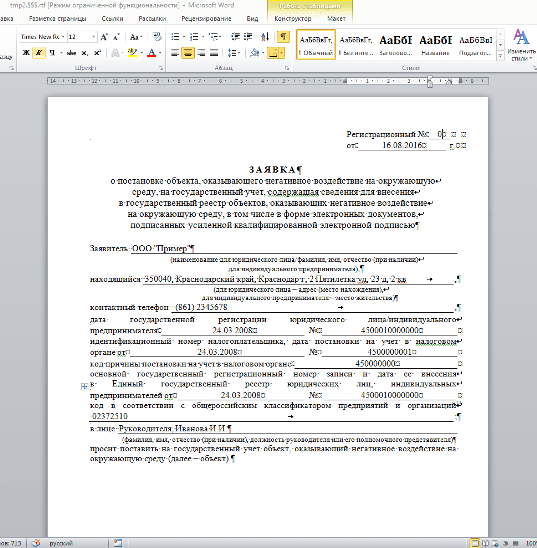Click the 16.08.2016 date cell

coord(402,145)
